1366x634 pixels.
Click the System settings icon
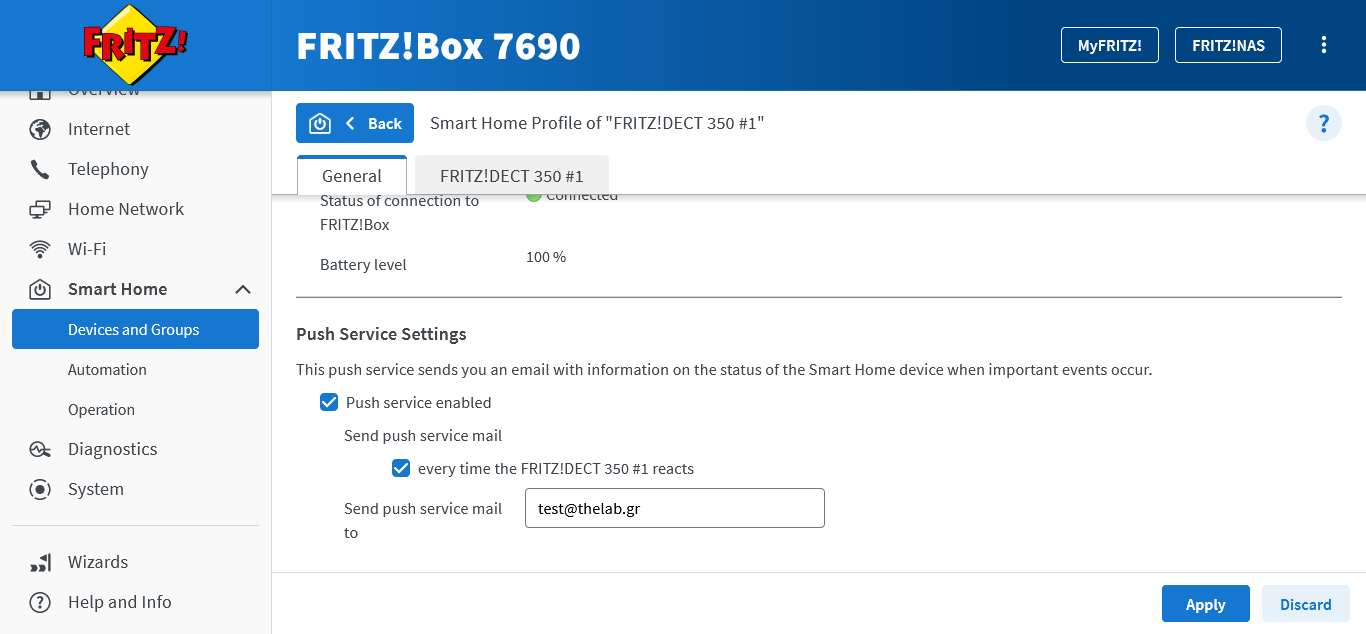(40, 489)
